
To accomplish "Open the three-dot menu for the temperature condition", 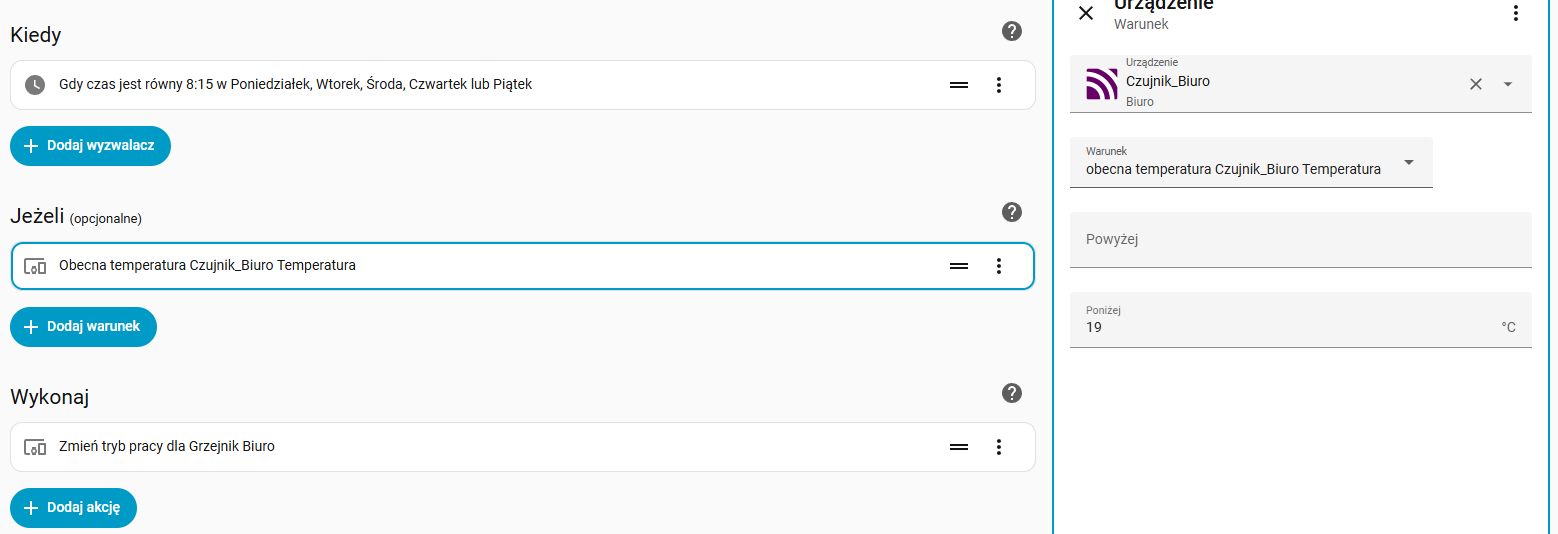I will pyautogui.click(x=998, y=266).
